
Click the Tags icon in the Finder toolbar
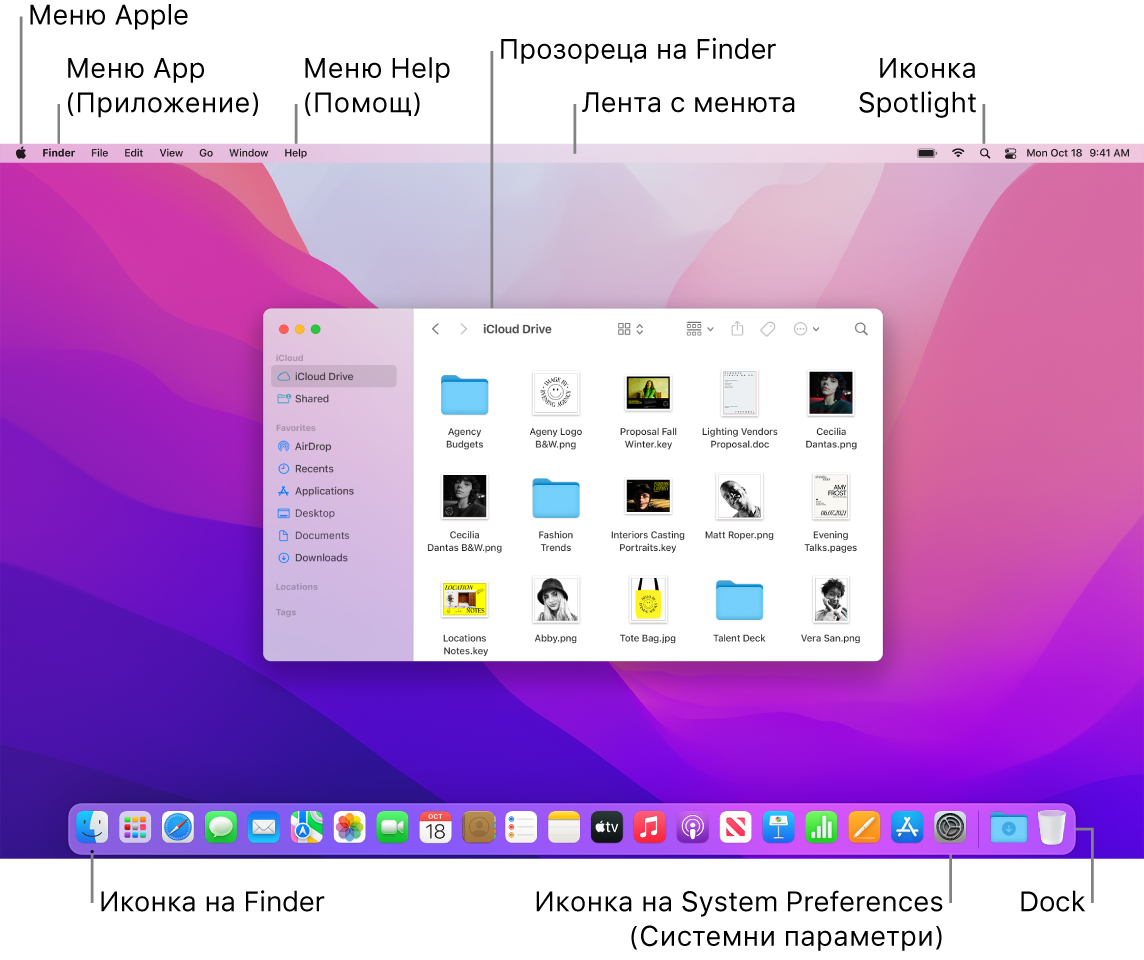tap(767, 328)
